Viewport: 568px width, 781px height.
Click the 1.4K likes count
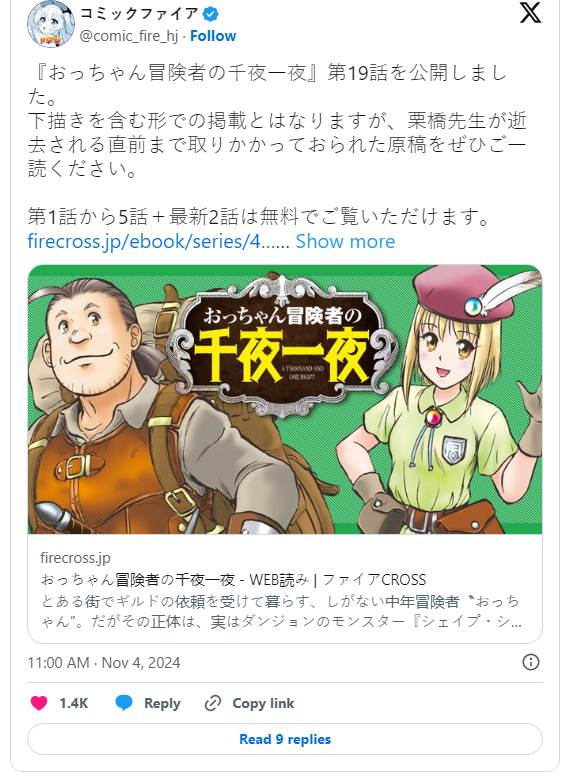(74, 703)
